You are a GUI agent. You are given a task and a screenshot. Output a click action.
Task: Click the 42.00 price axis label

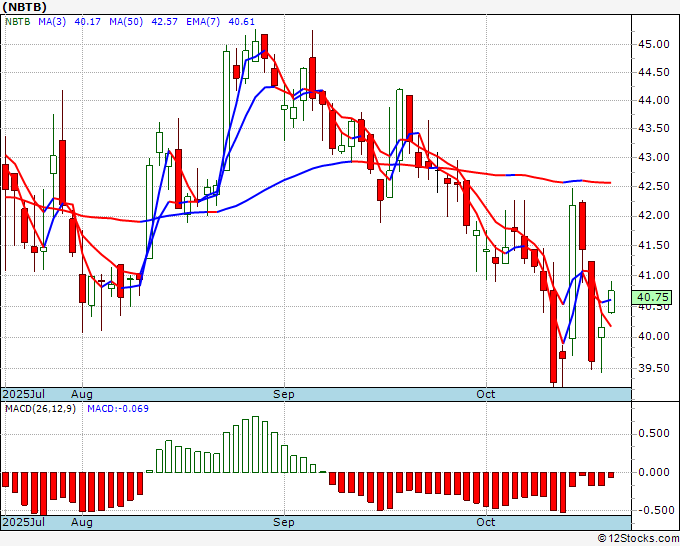click(x=654, y=216)
